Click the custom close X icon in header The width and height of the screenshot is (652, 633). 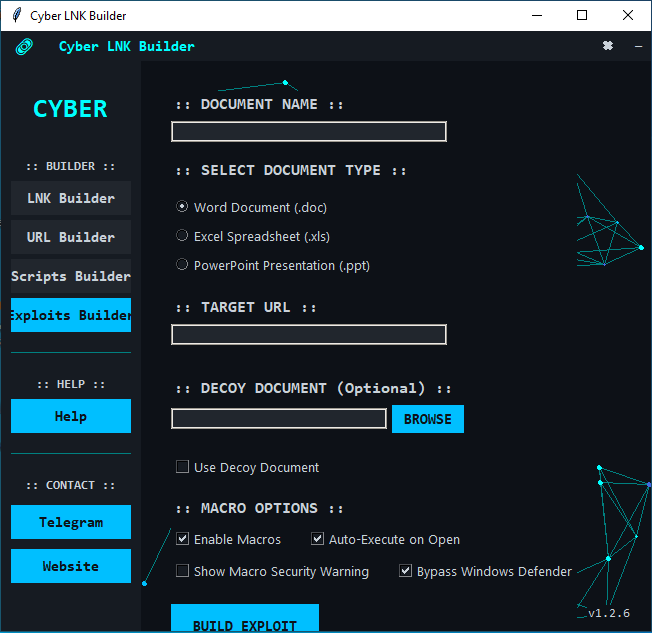point(608,45)
